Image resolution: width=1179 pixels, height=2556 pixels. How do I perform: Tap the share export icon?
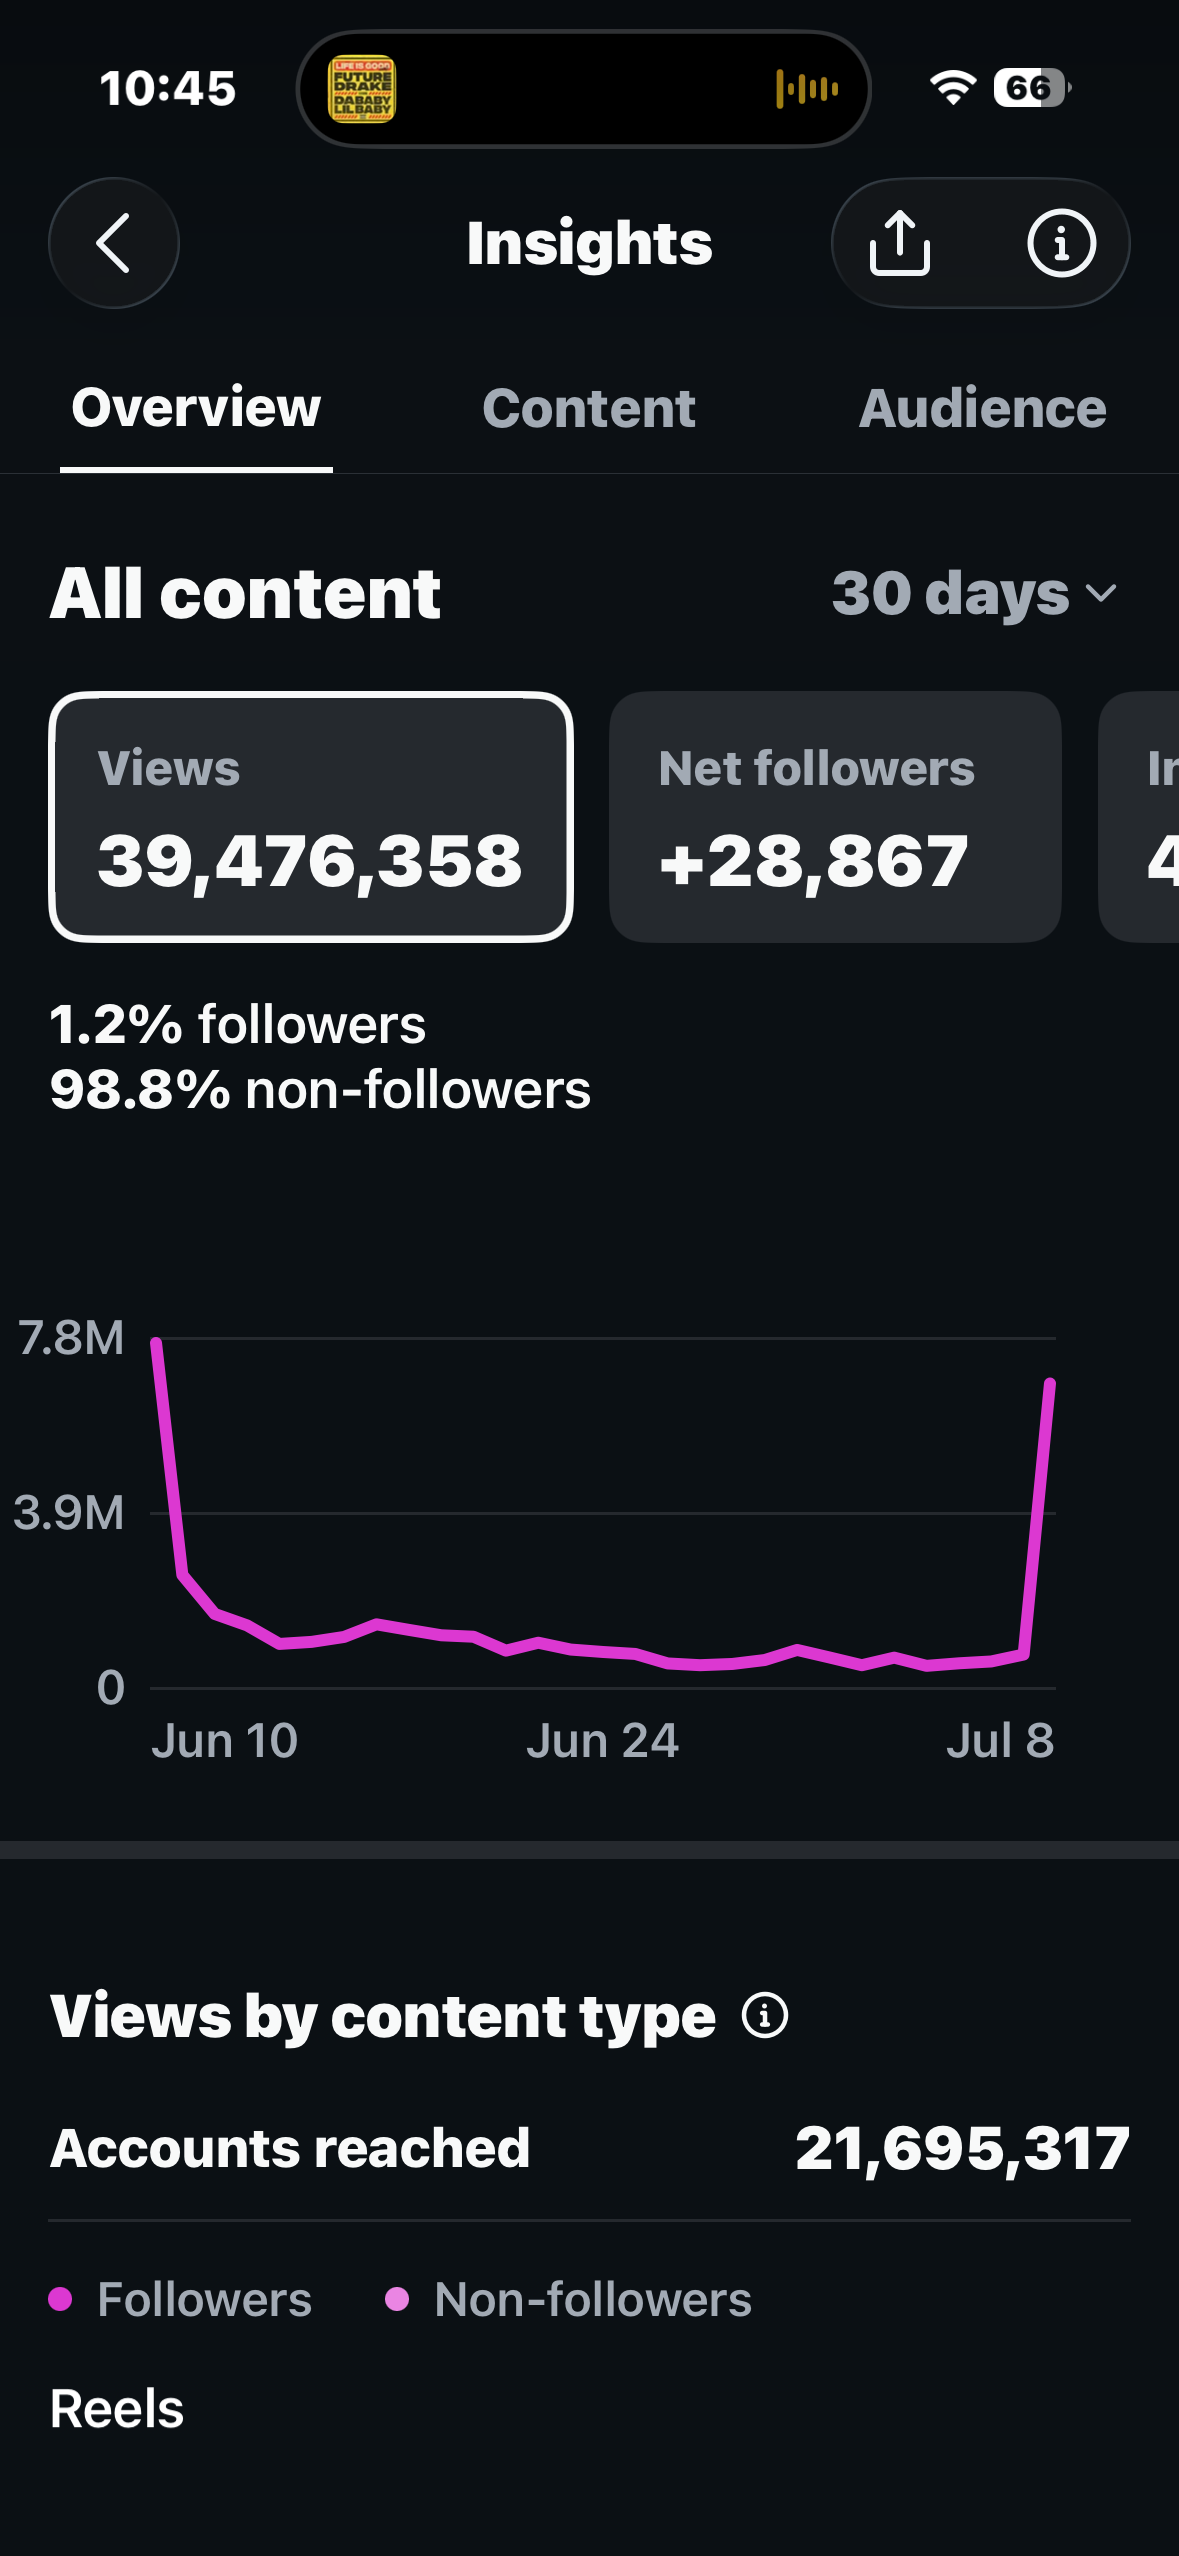coord(899,243)
